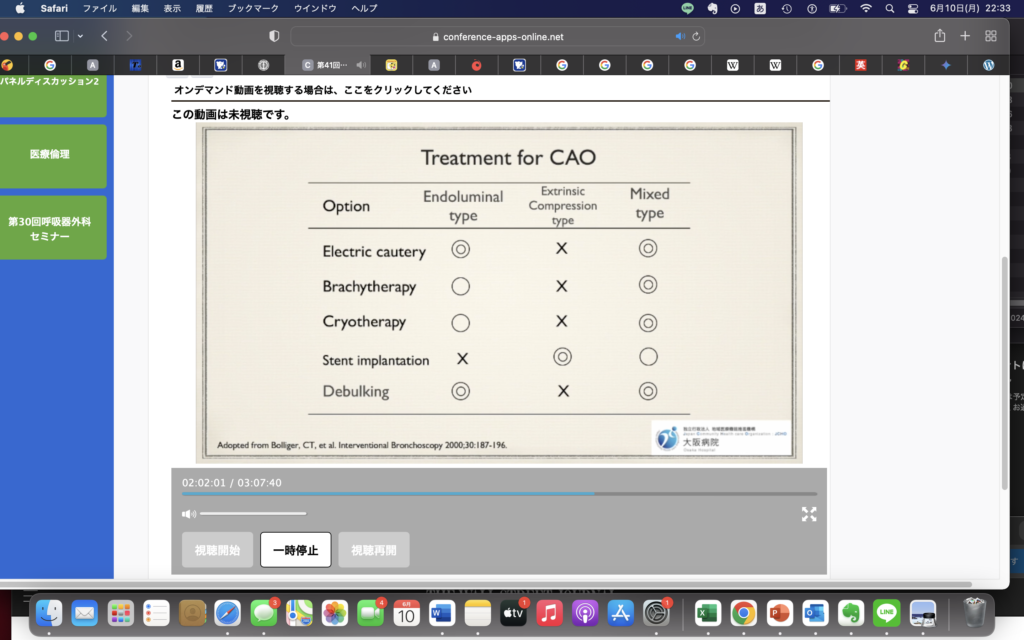Mute tab audio via address bar speaker

pos(680,36)
